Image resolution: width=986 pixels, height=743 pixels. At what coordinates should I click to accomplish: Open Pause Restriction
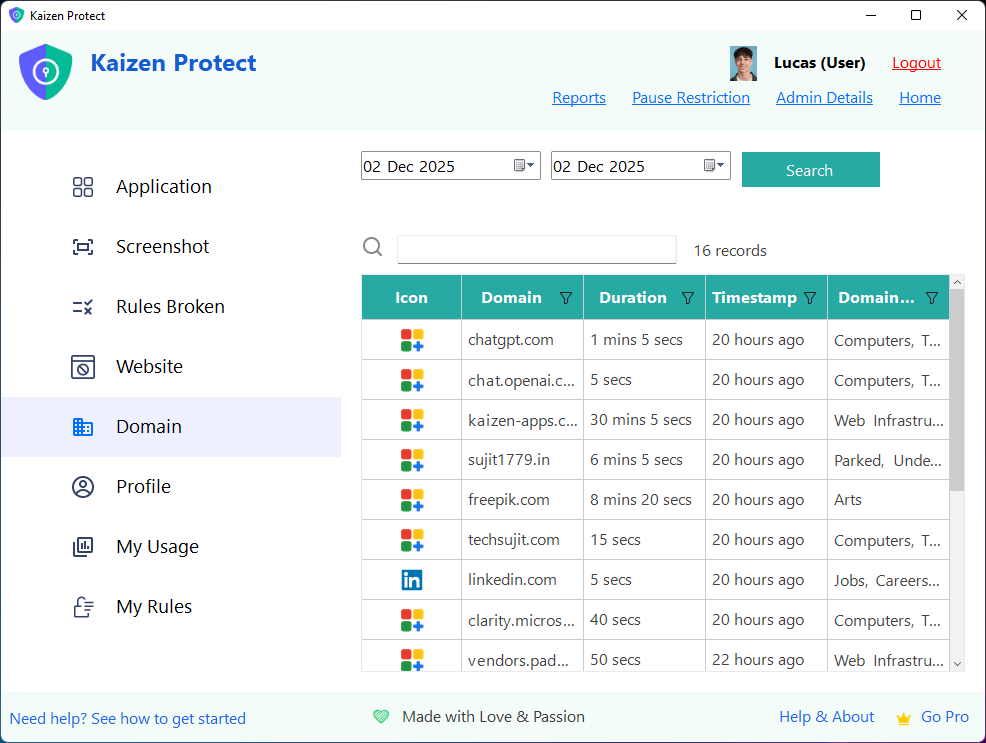(691, 97)
